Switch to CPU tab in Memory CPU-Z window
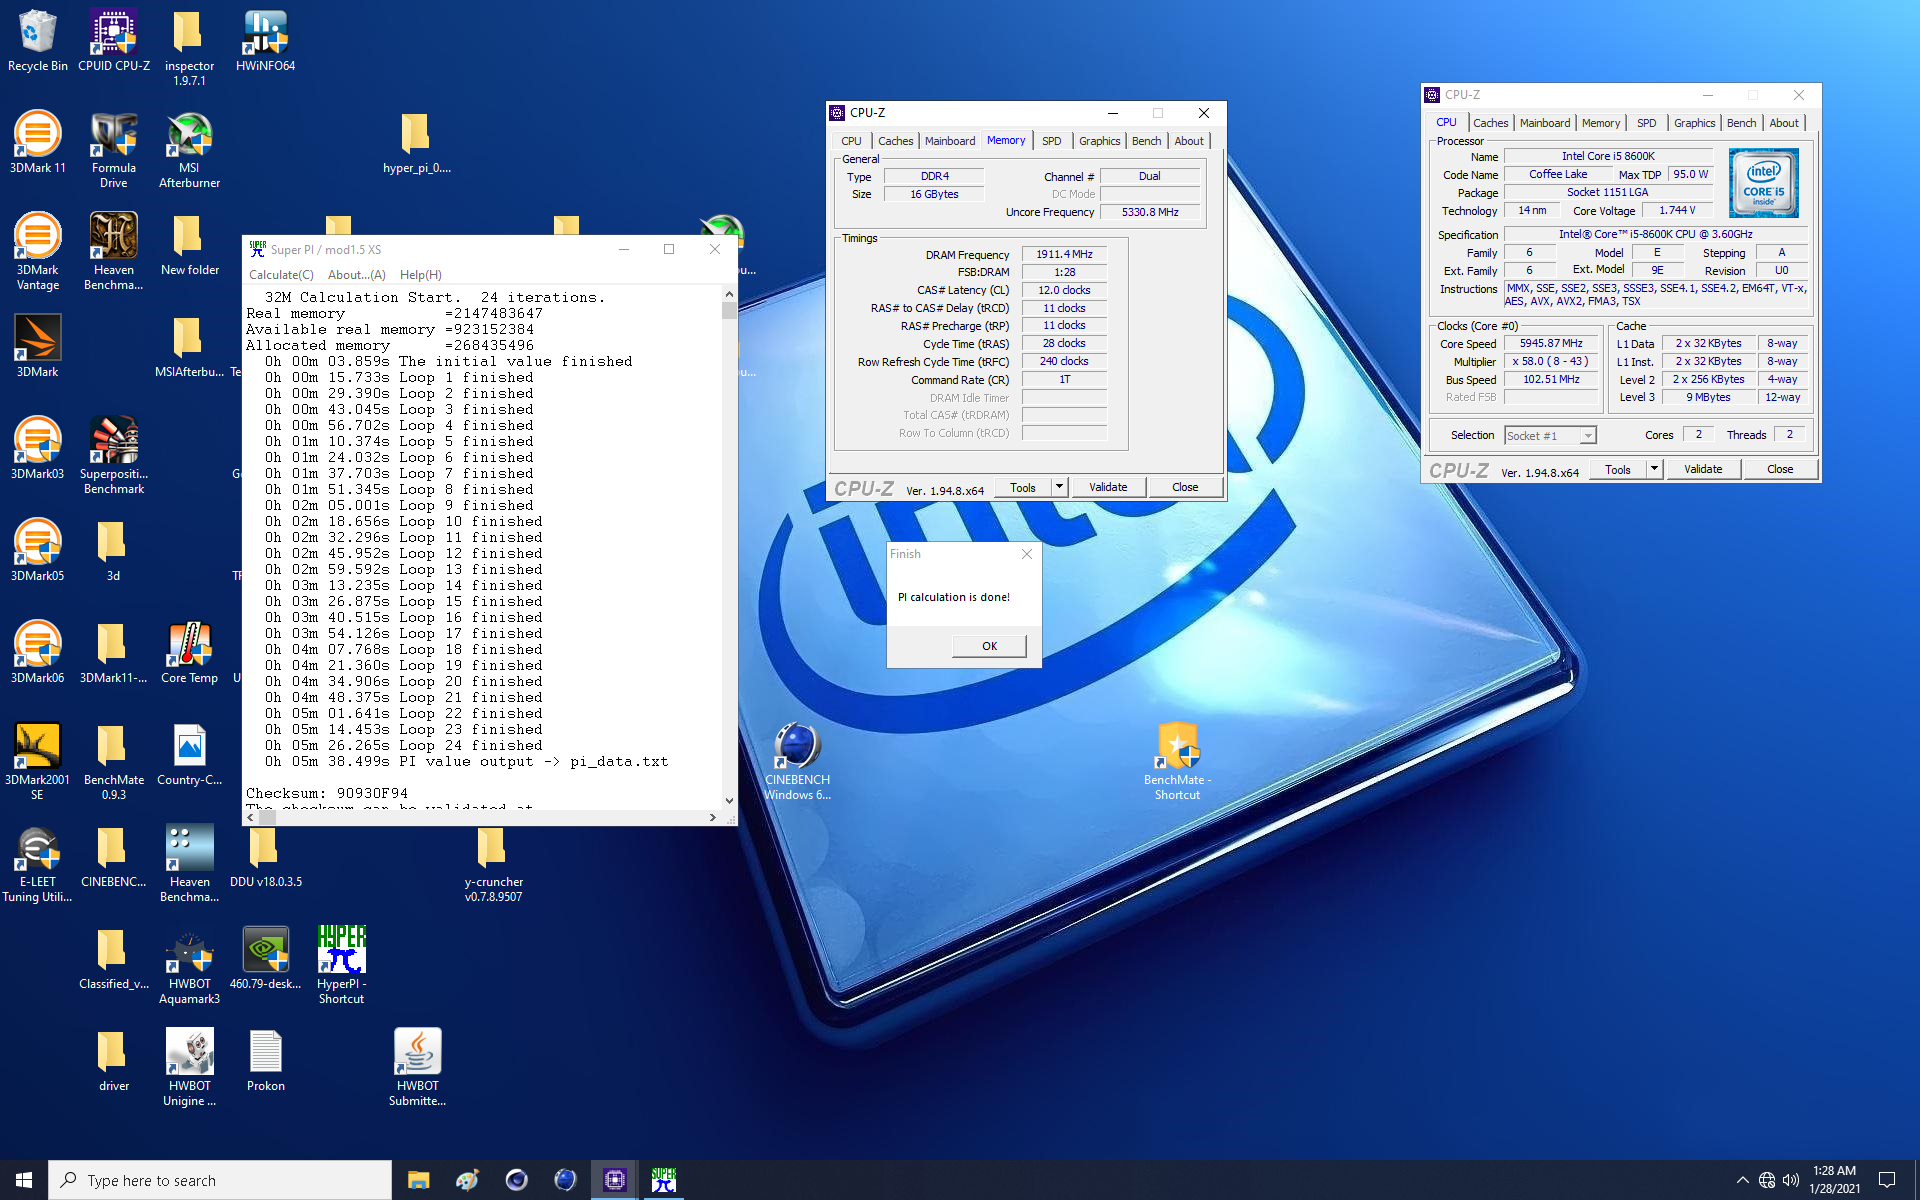 coord(851,141)
